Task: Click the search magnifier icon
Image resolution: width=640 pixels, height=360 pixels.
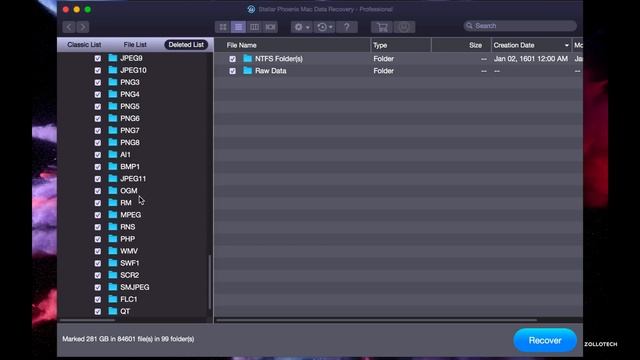Action: pos(469,26)
